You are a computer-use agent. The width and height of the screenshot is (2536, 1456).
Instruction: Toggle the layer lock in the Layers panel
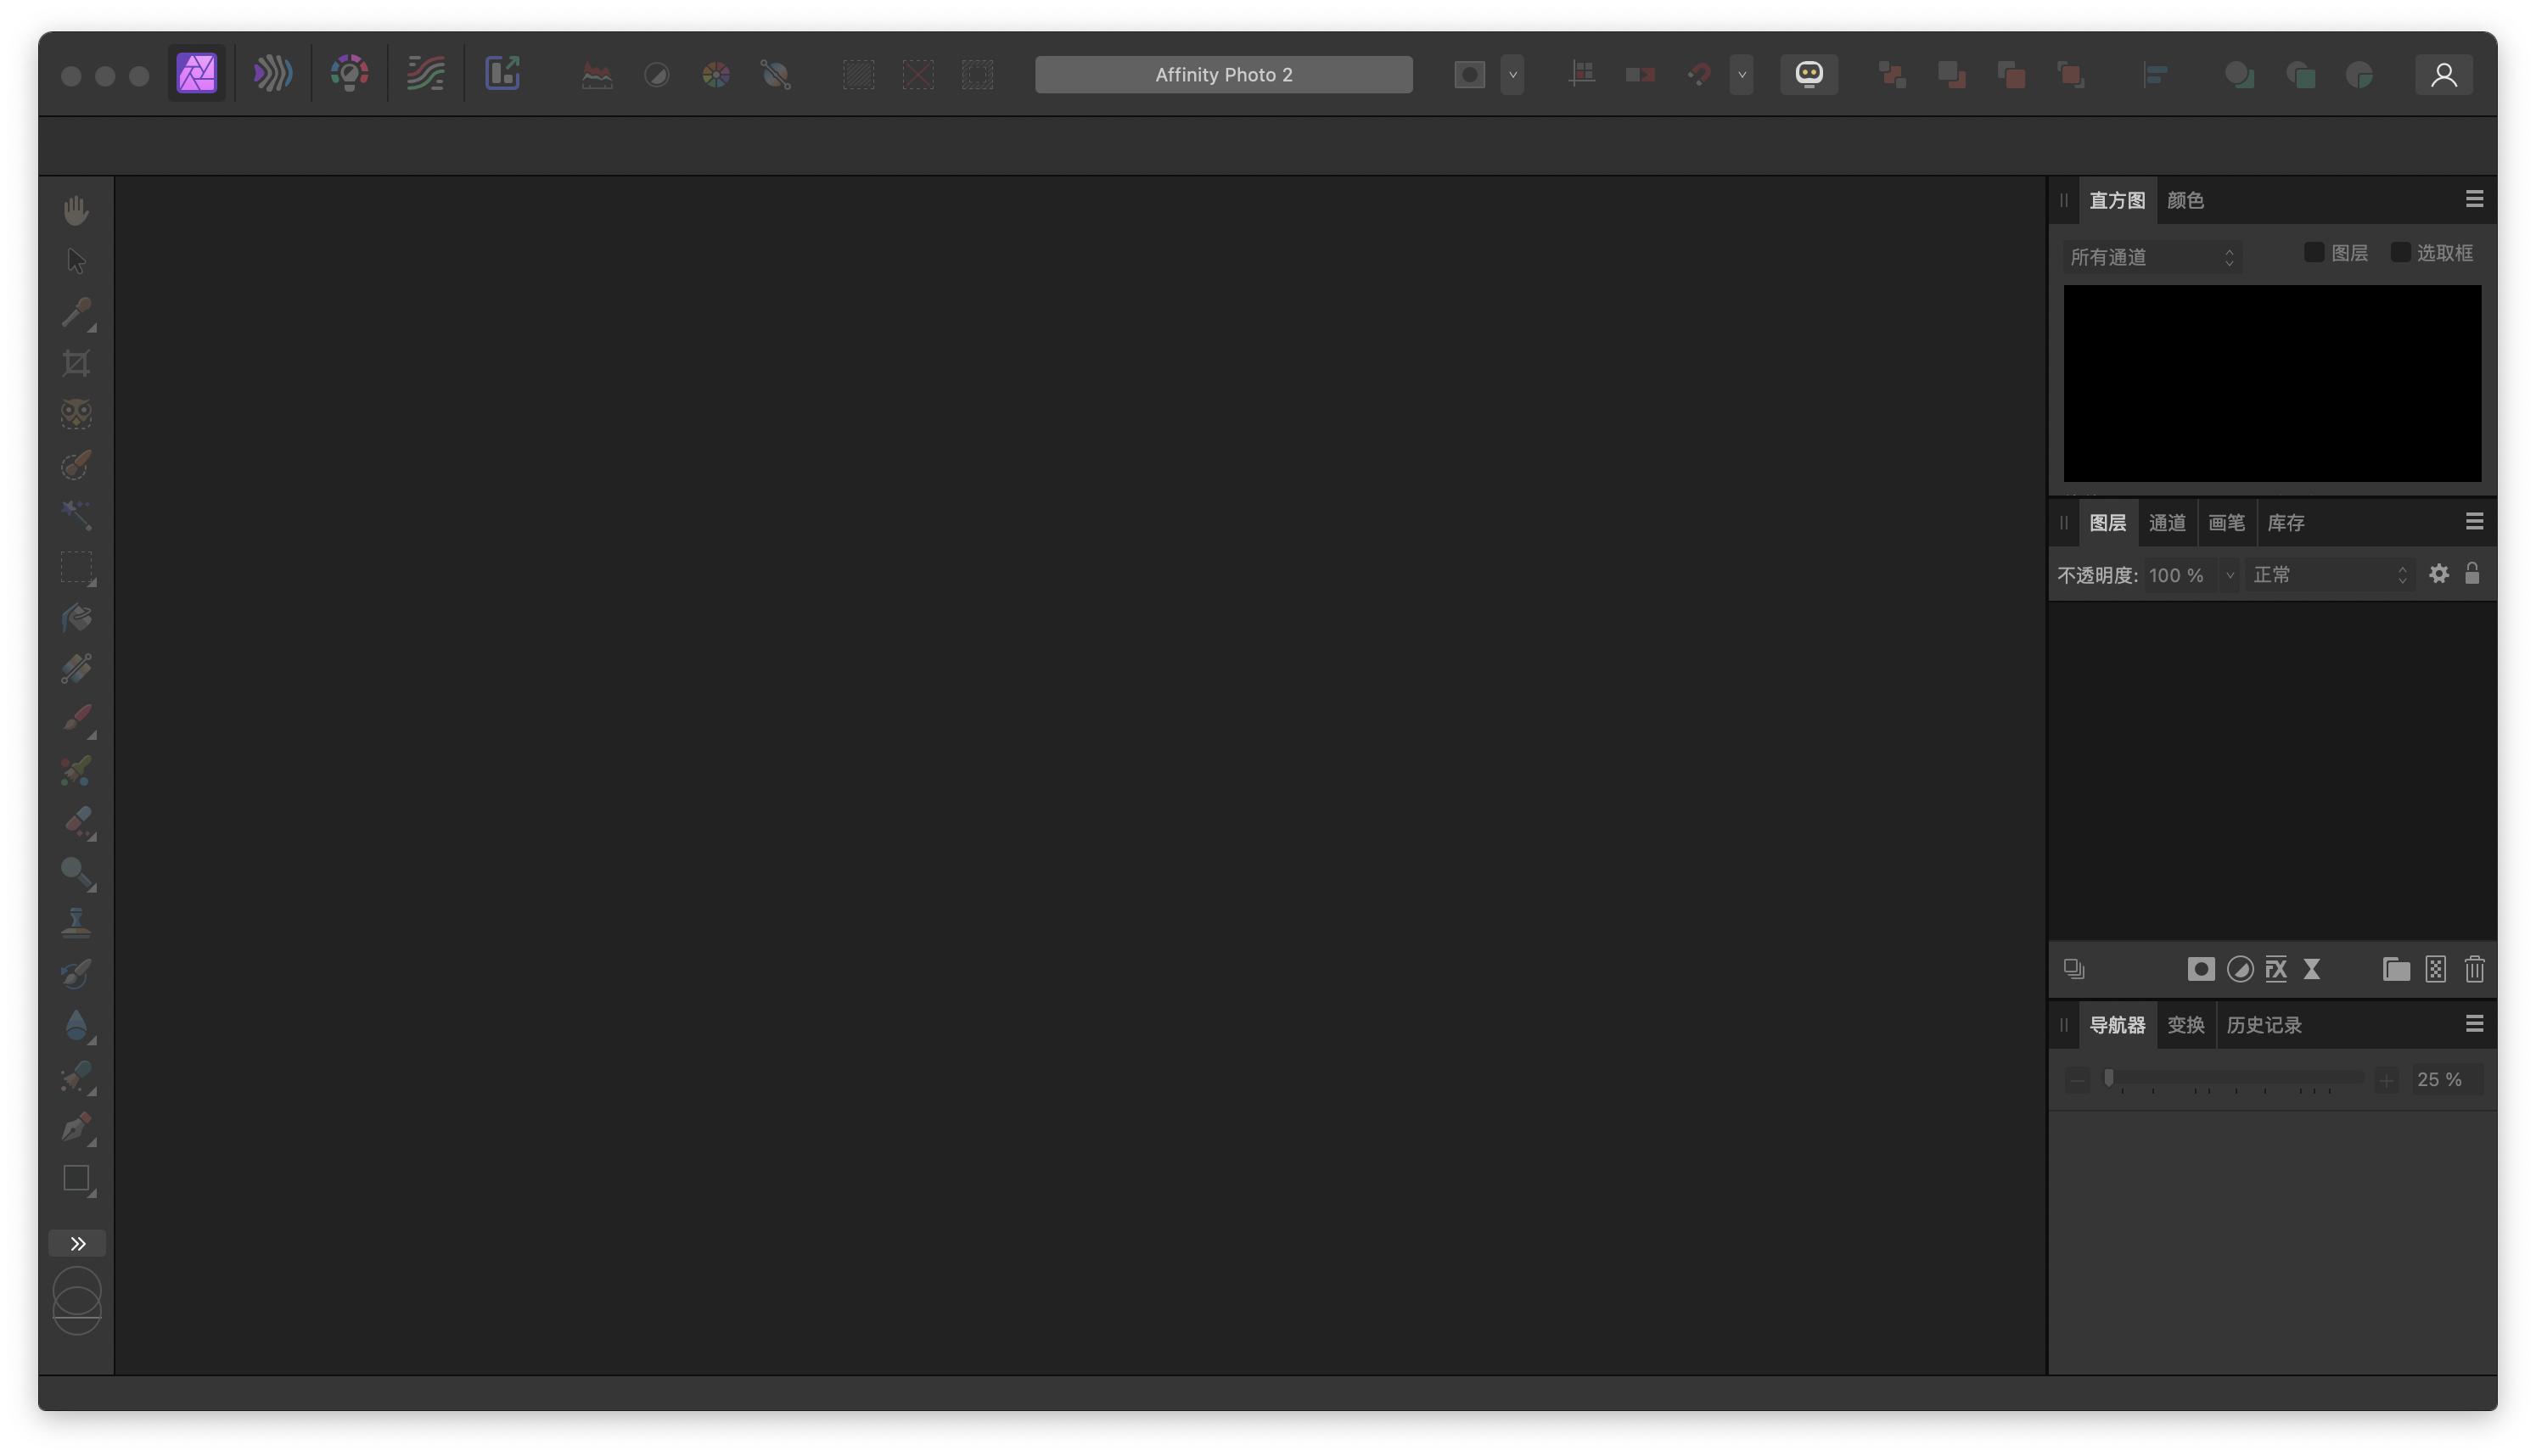(x=2474, y=574)
